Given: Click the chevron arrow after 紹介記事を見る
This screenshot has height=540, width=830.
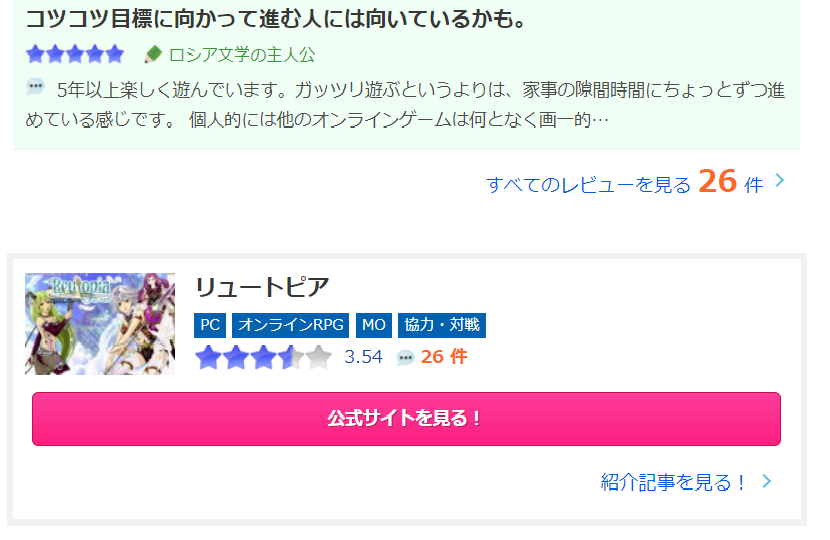Looking at the screenshot, I should tap(766, 481).
